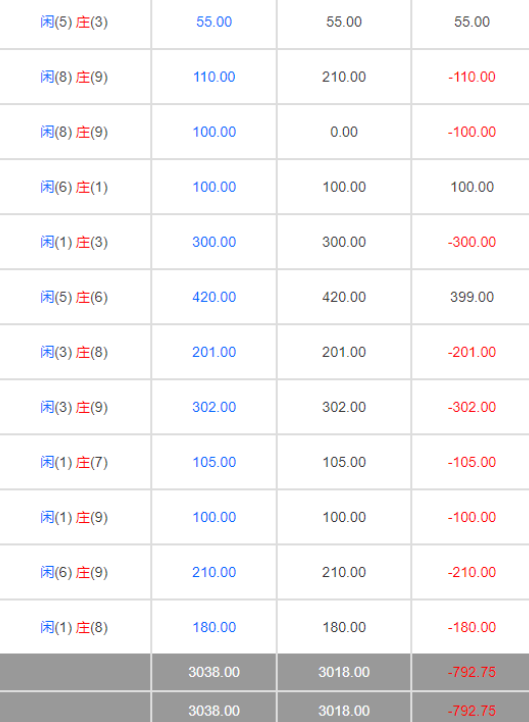Click the blue 201.00 amount link
This screenshot has width=529, height=722.
tap(214, 352)
